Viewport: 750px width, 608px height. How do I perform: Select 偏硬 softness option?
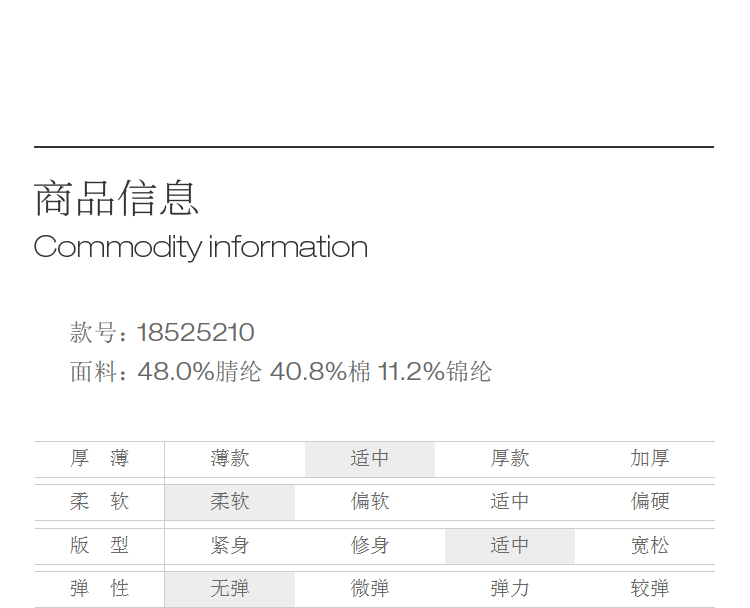(650, 502)
